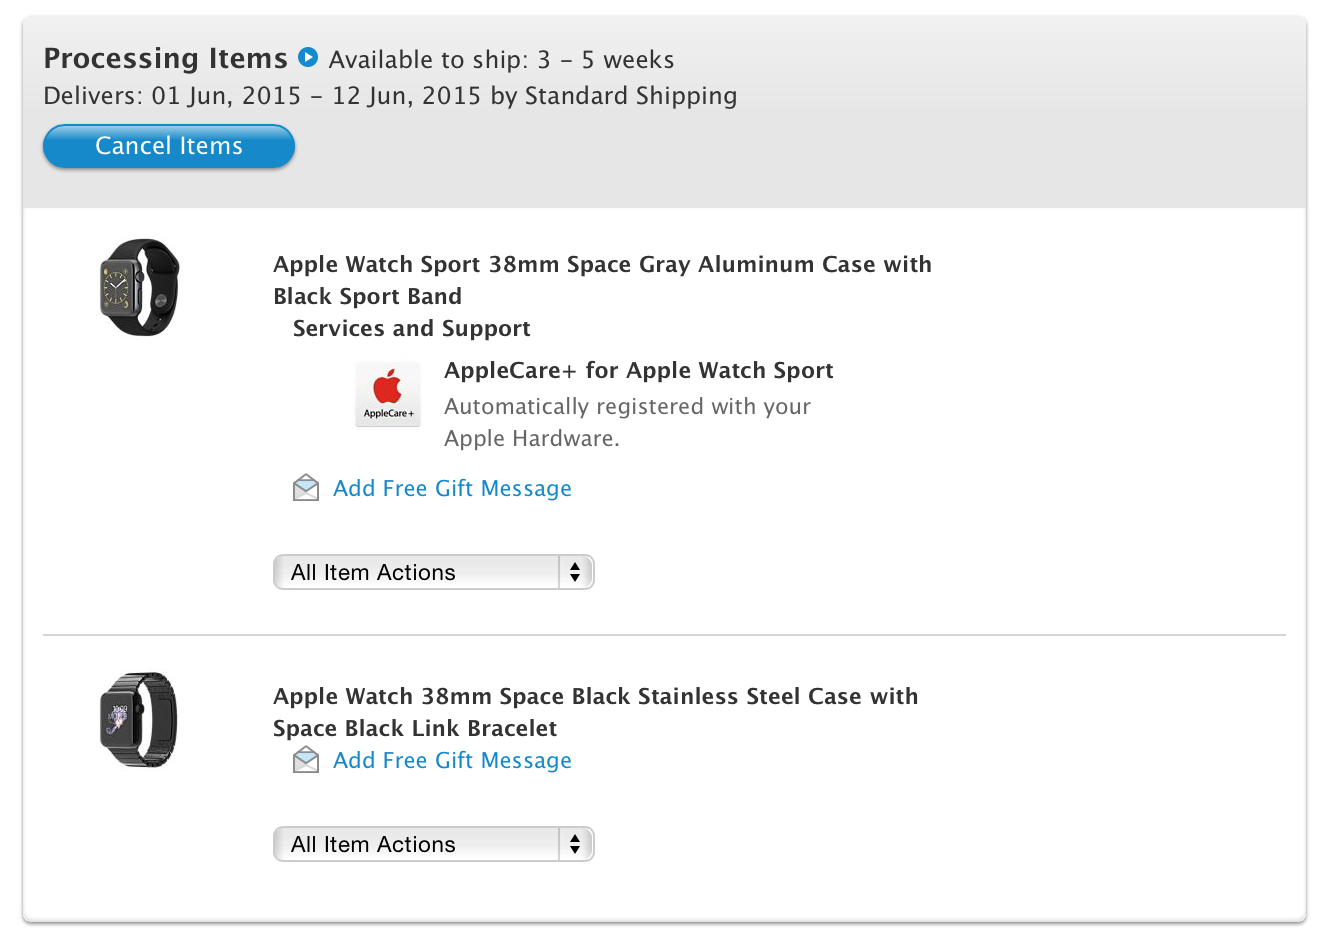Add free gift message for Stainless Steel watch

(x=452, y=760)
